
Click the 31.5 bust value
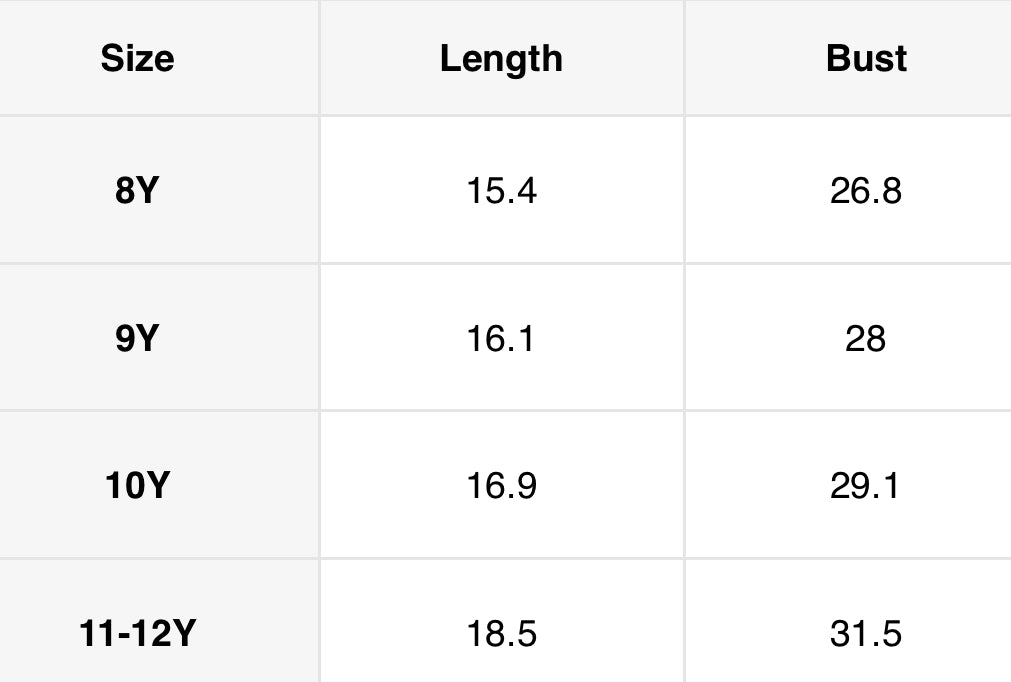coord(866,634)
